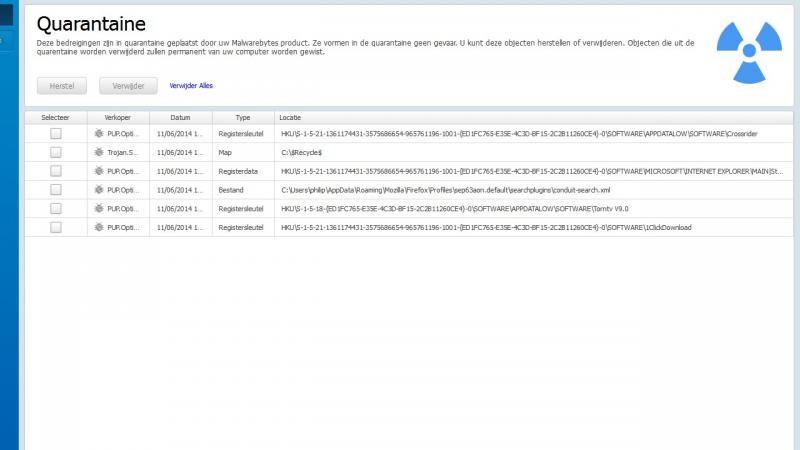Click the registry path ending in Crossrider
800x450 pixels.
[519, 134]
